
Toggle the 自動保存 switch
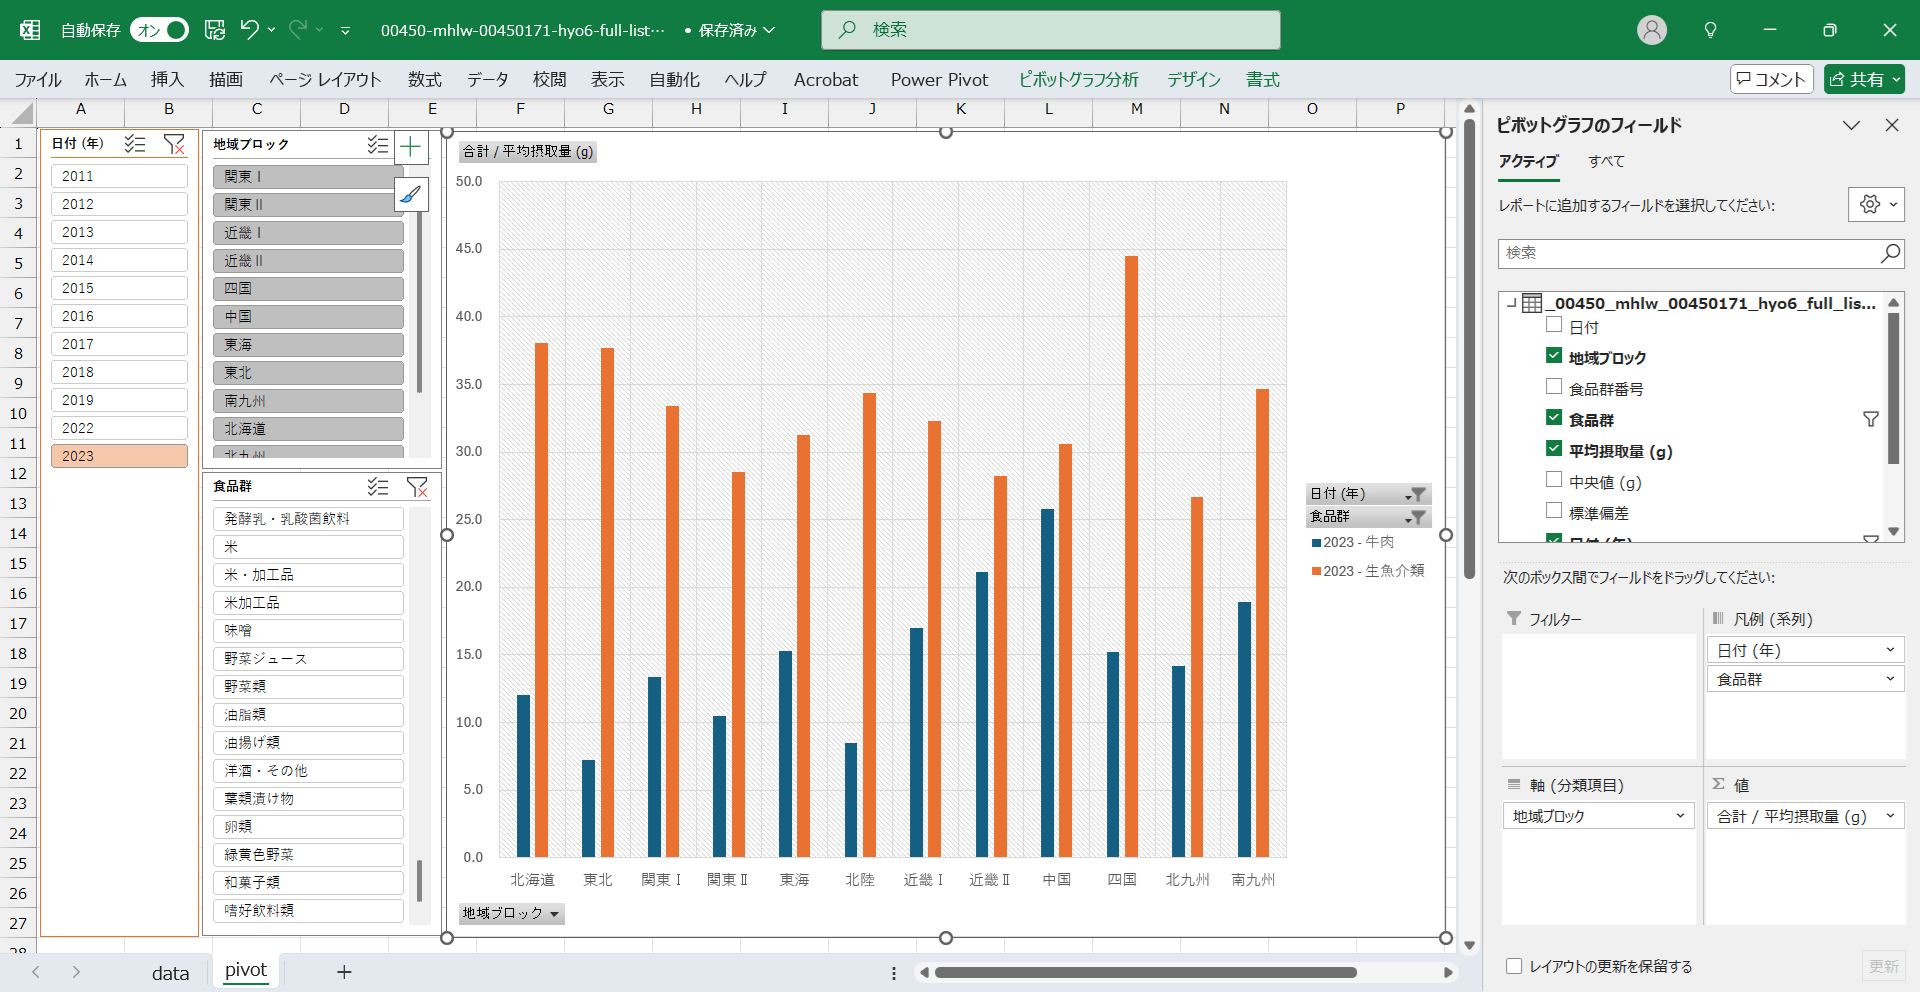[160, 30]
